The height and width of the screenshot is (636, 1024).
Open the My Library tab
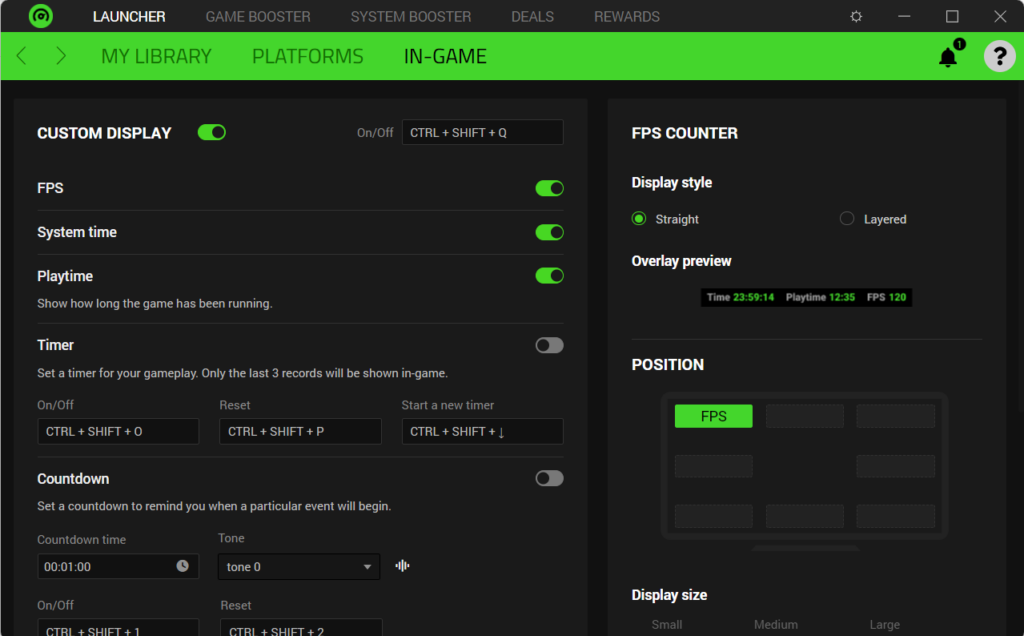(156, 57)
